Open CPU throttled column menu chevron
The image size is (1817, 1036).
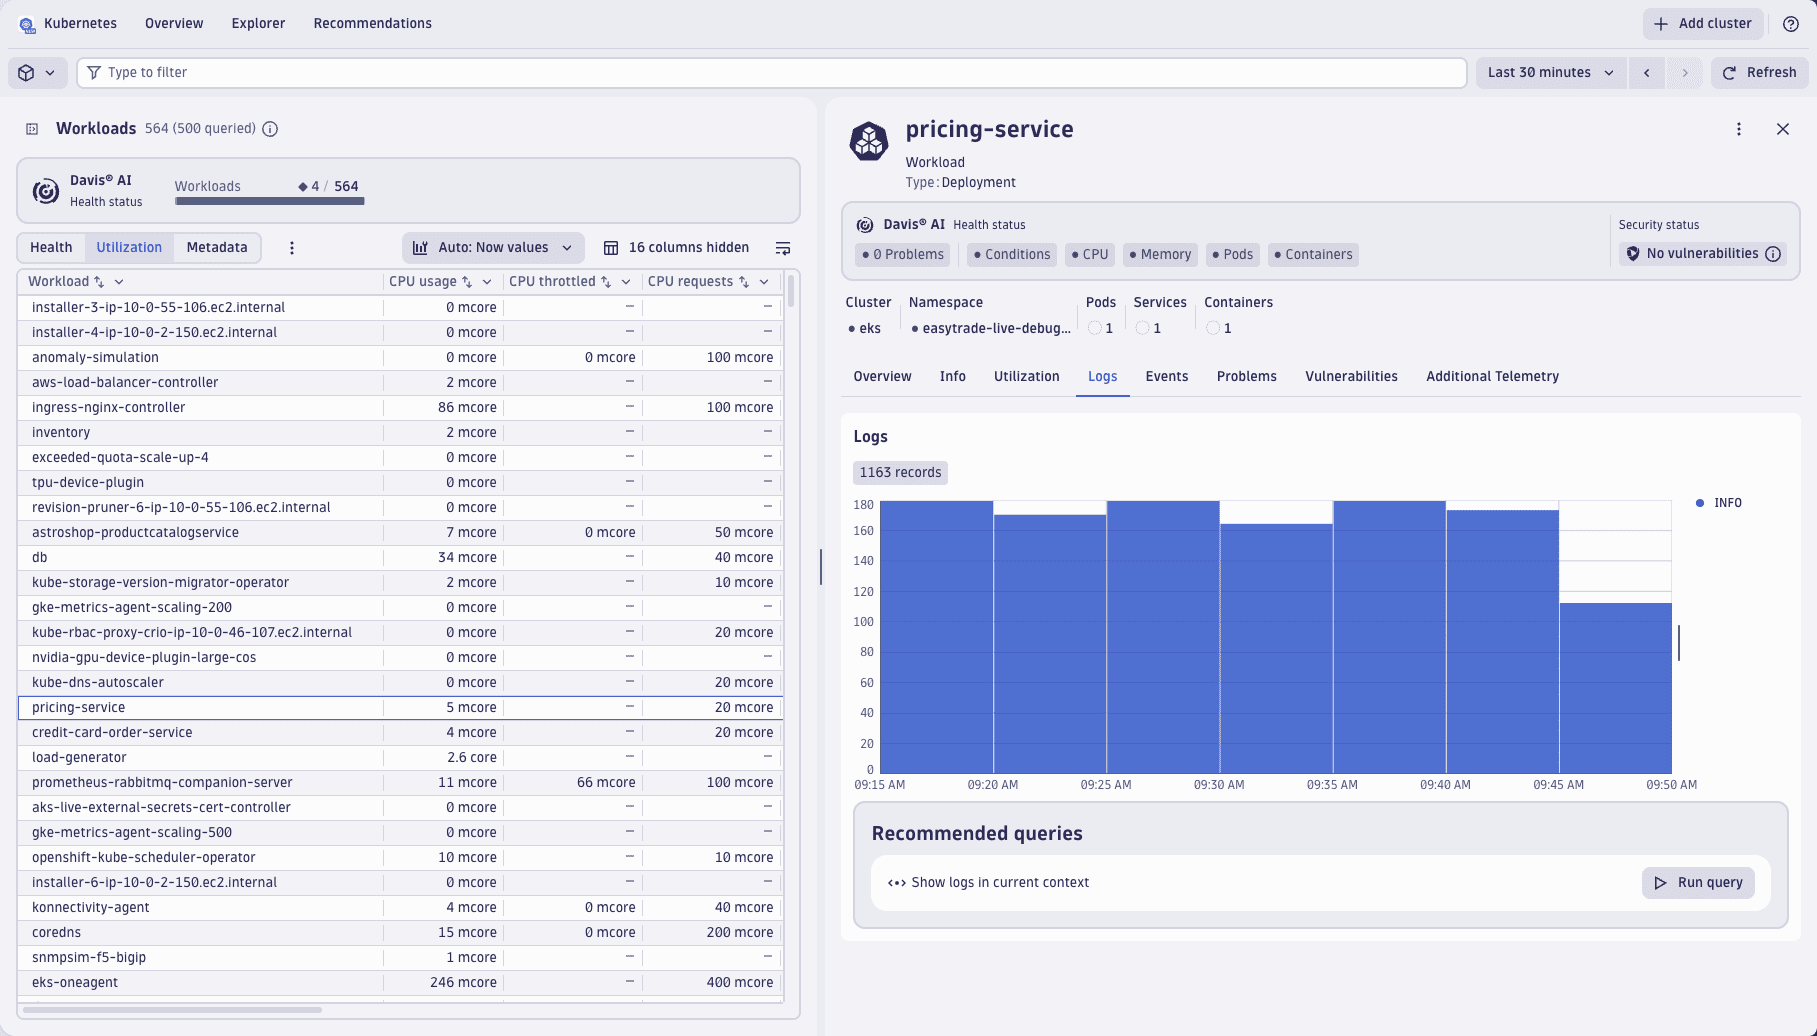[626, 282]
